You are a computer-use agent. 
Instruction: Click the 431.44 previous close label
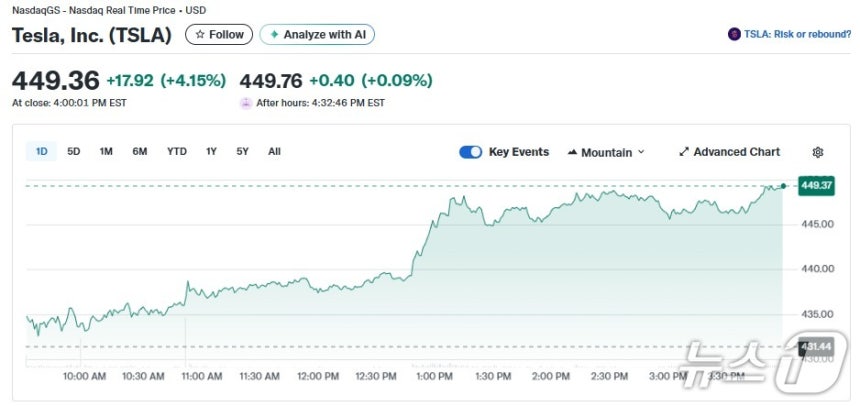pos(816,346)
